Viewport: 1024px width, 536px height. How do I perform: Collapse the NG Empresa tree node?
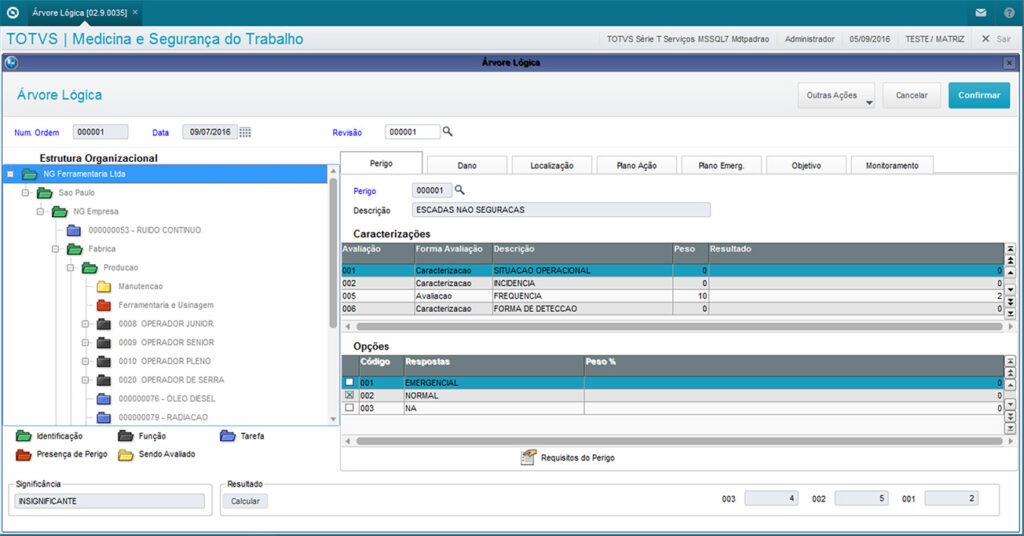40,212
